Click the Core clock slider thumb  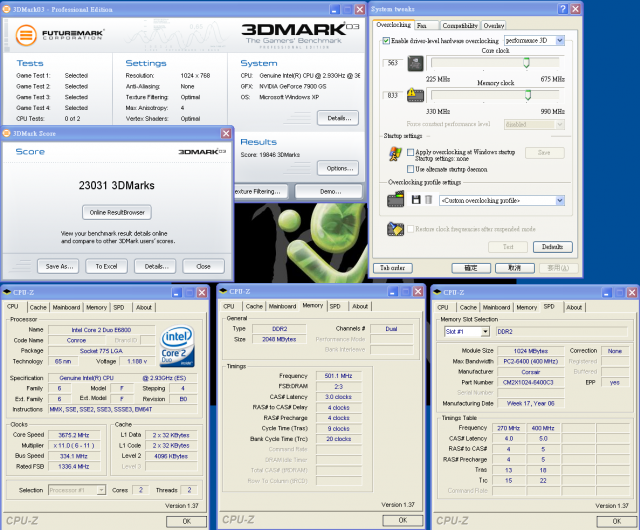pyautogui.click(x=526, y=62)
